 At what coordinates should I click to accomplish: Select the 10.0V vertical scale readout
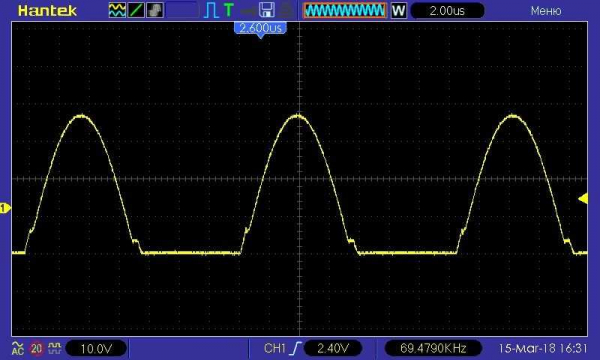coord(96,349)
